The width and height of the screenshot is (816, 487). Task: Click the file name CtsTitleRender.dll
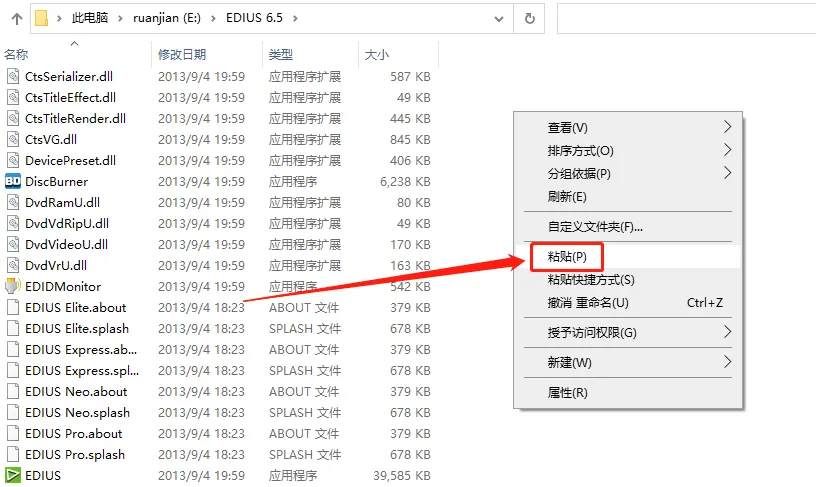coord(75,119)
